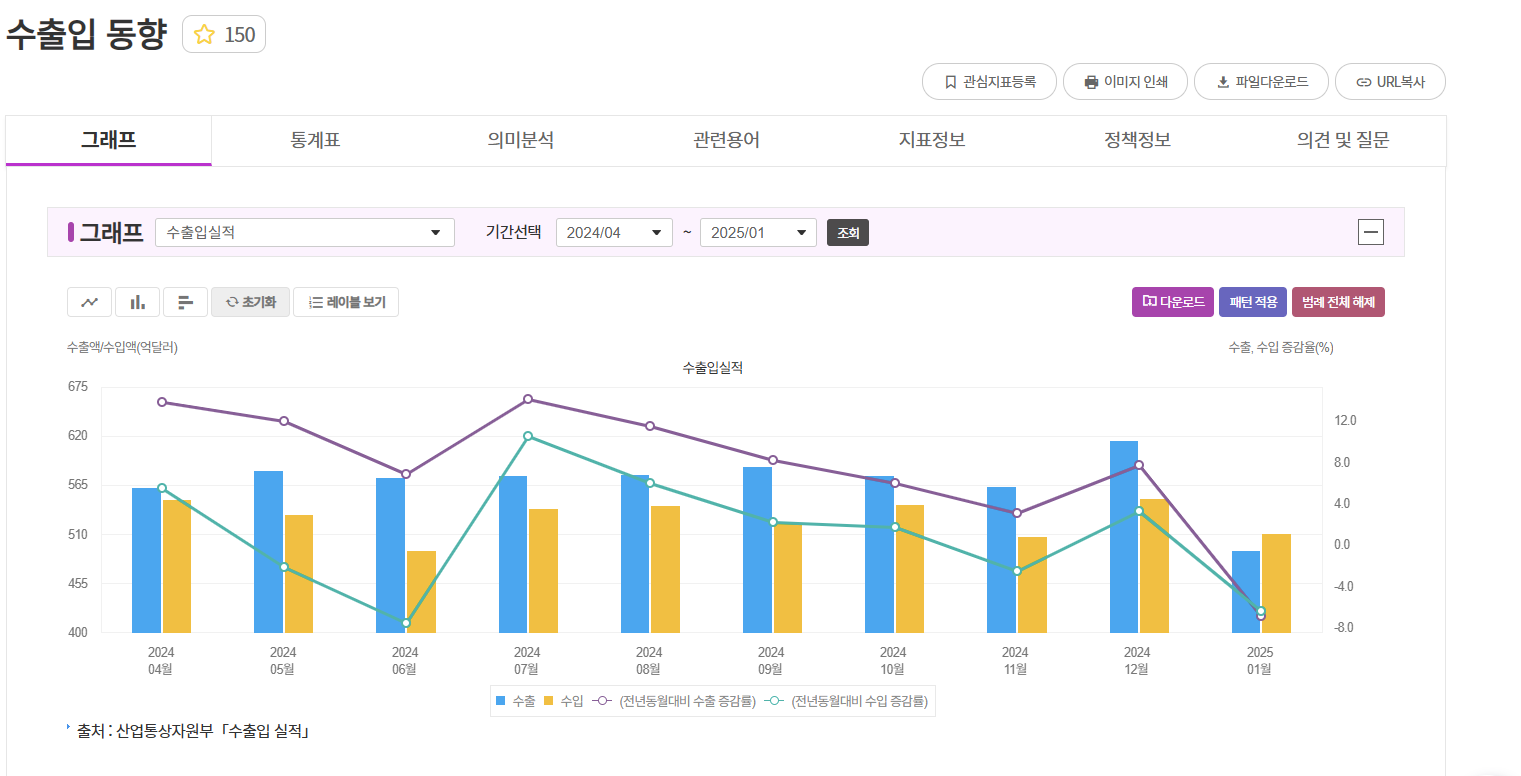The height and width of the screenshot is (776, 1521).
Task: Open the end period 2025/01 dropdown
Action: click(758, 232)
